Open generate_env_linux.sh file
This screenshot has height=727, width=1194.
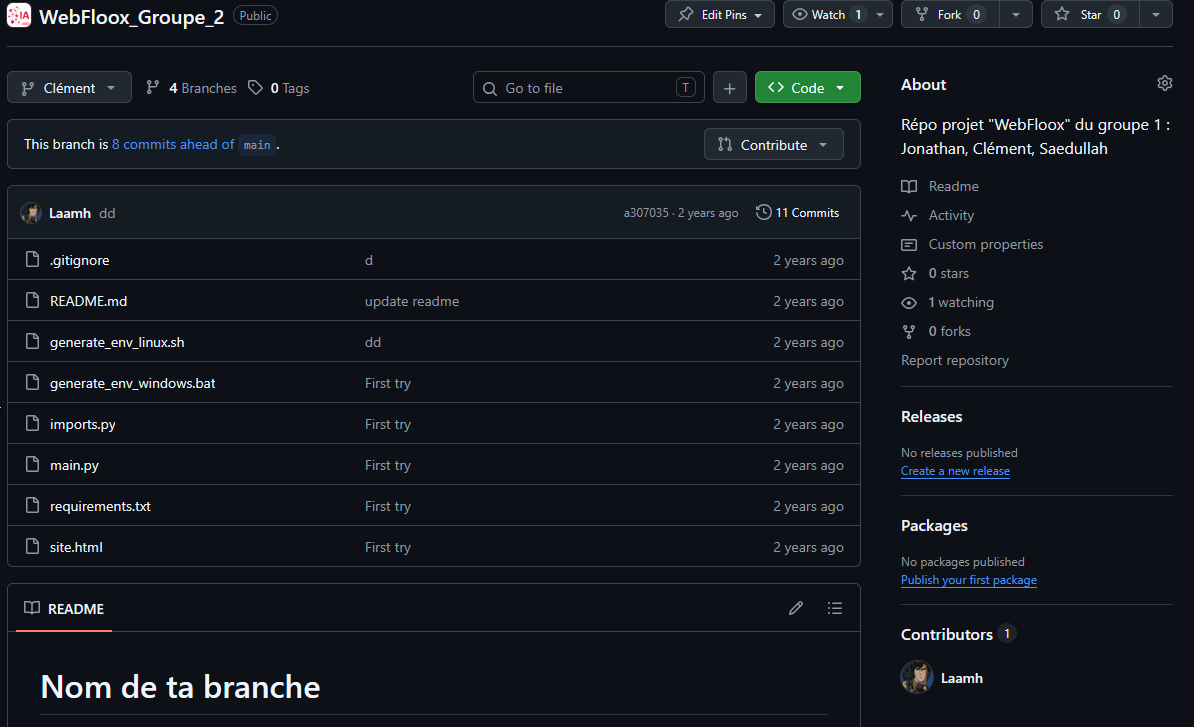117,342
